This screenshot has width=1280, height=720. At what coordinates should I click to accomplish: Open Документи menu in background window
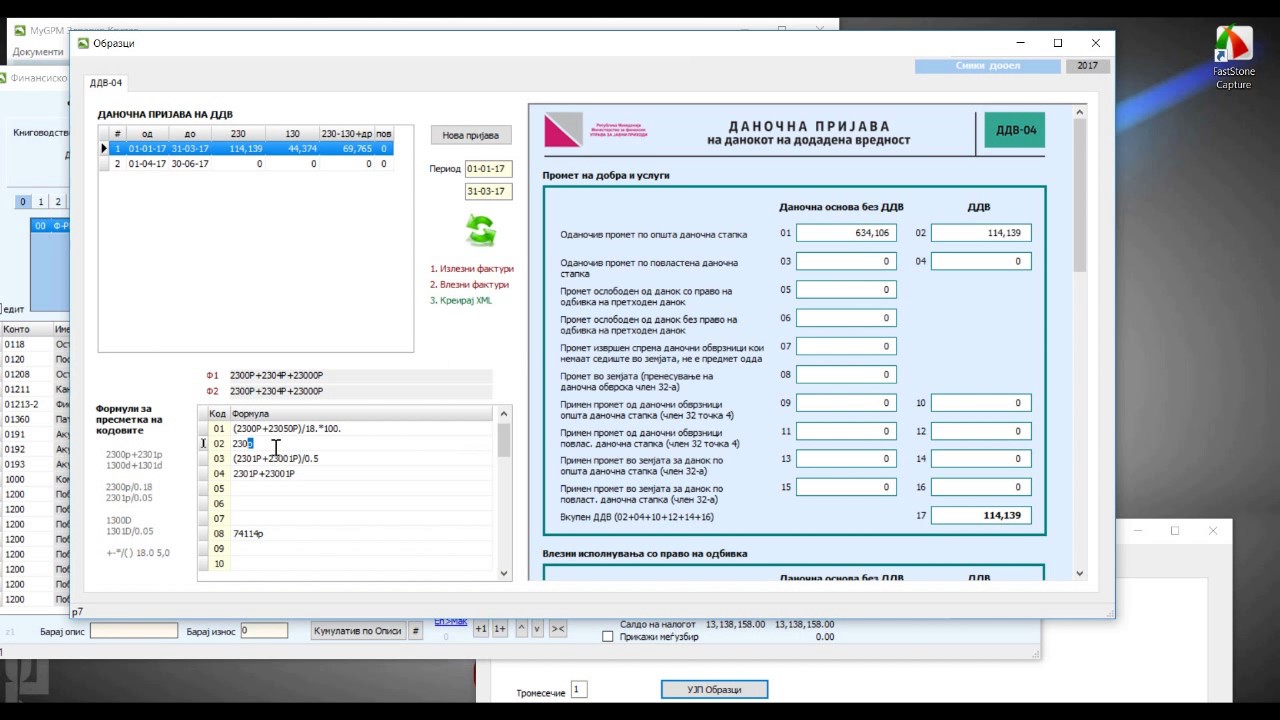pos(38,52)
